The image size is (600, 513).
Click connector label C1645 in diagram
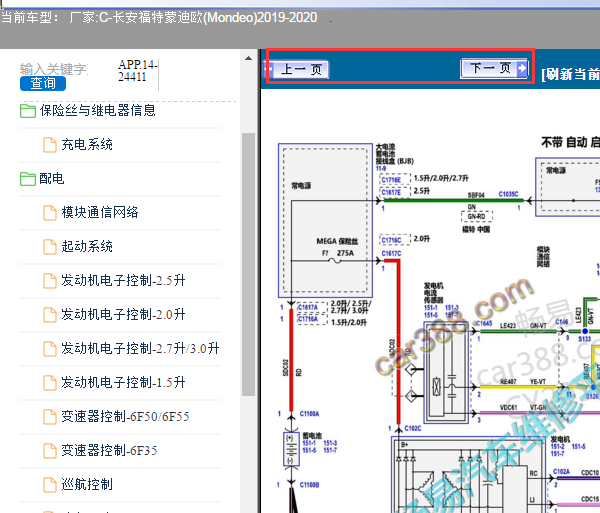pos(484,324)
